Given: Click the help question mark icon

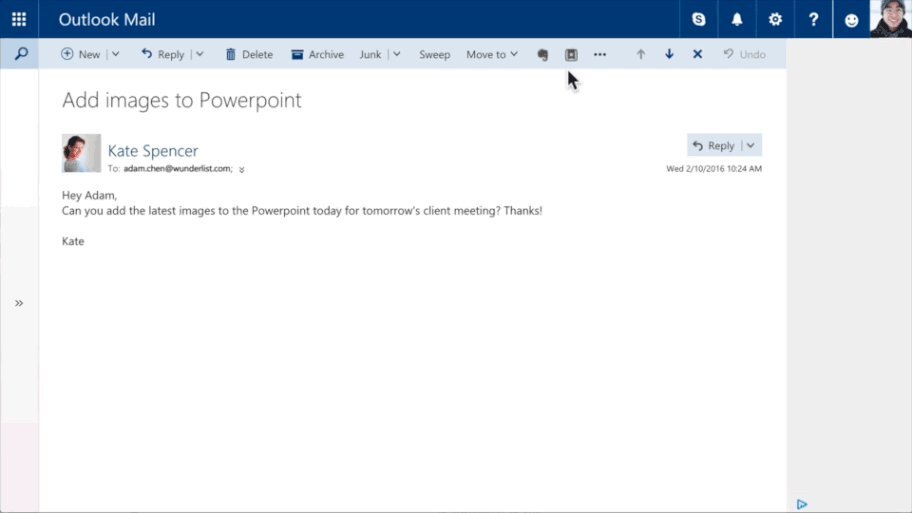Looking at the screenshot, I should [x=813, y=20].
